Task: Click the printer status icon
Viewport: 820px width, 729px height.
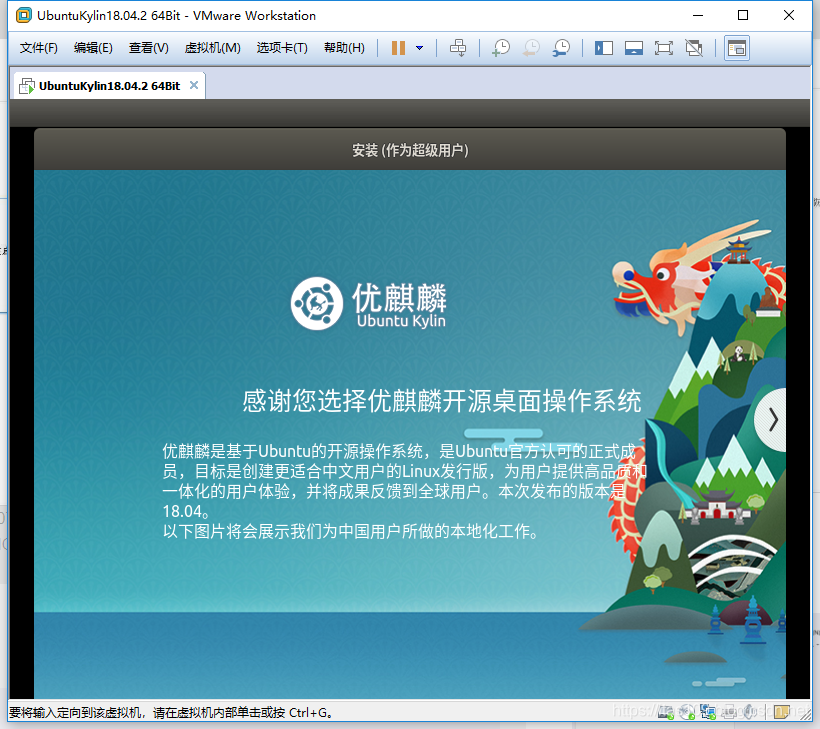Action: pos(729,712)
